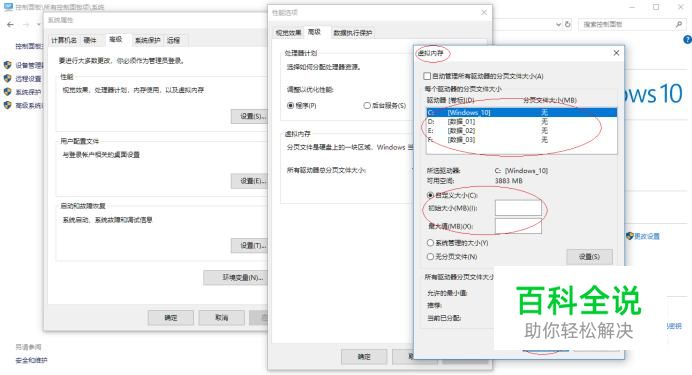
Task: Select the 程序(P) radio button
Action: [x=290, y=105]
